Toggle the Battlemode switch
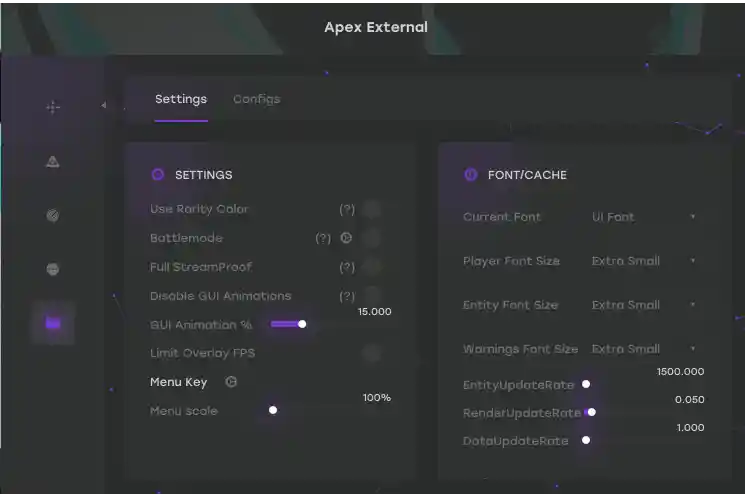745x498 pixels. coord(372,238)
